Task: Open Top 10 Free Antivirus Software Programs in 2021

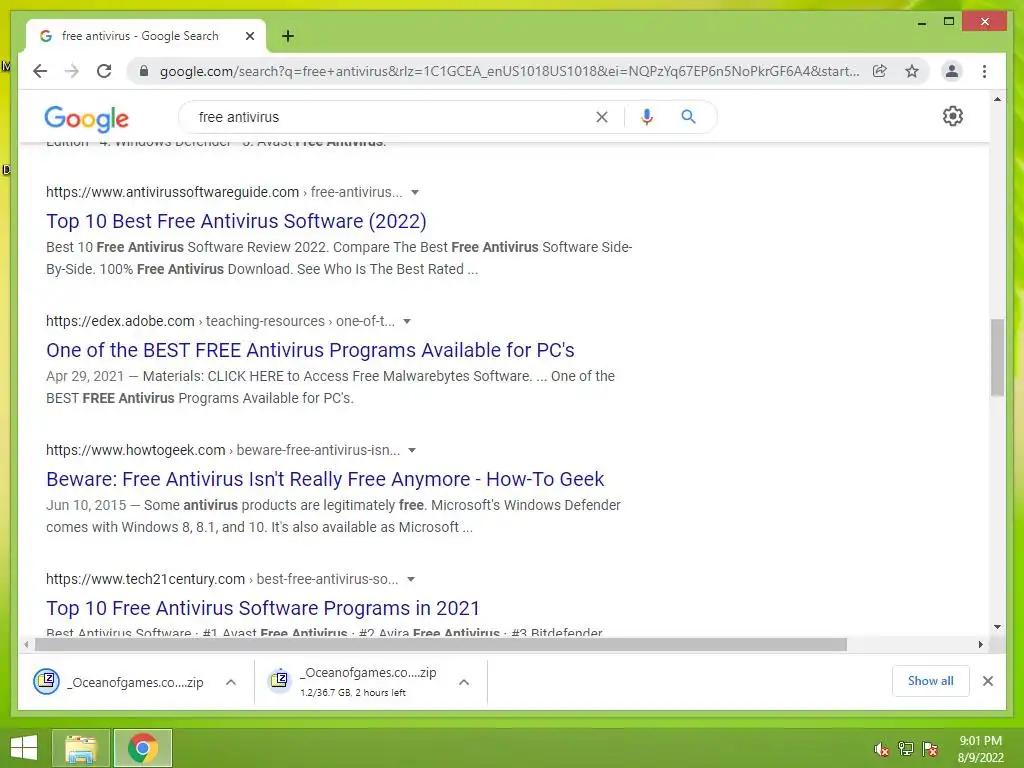Action: click(x=263, y=608)
